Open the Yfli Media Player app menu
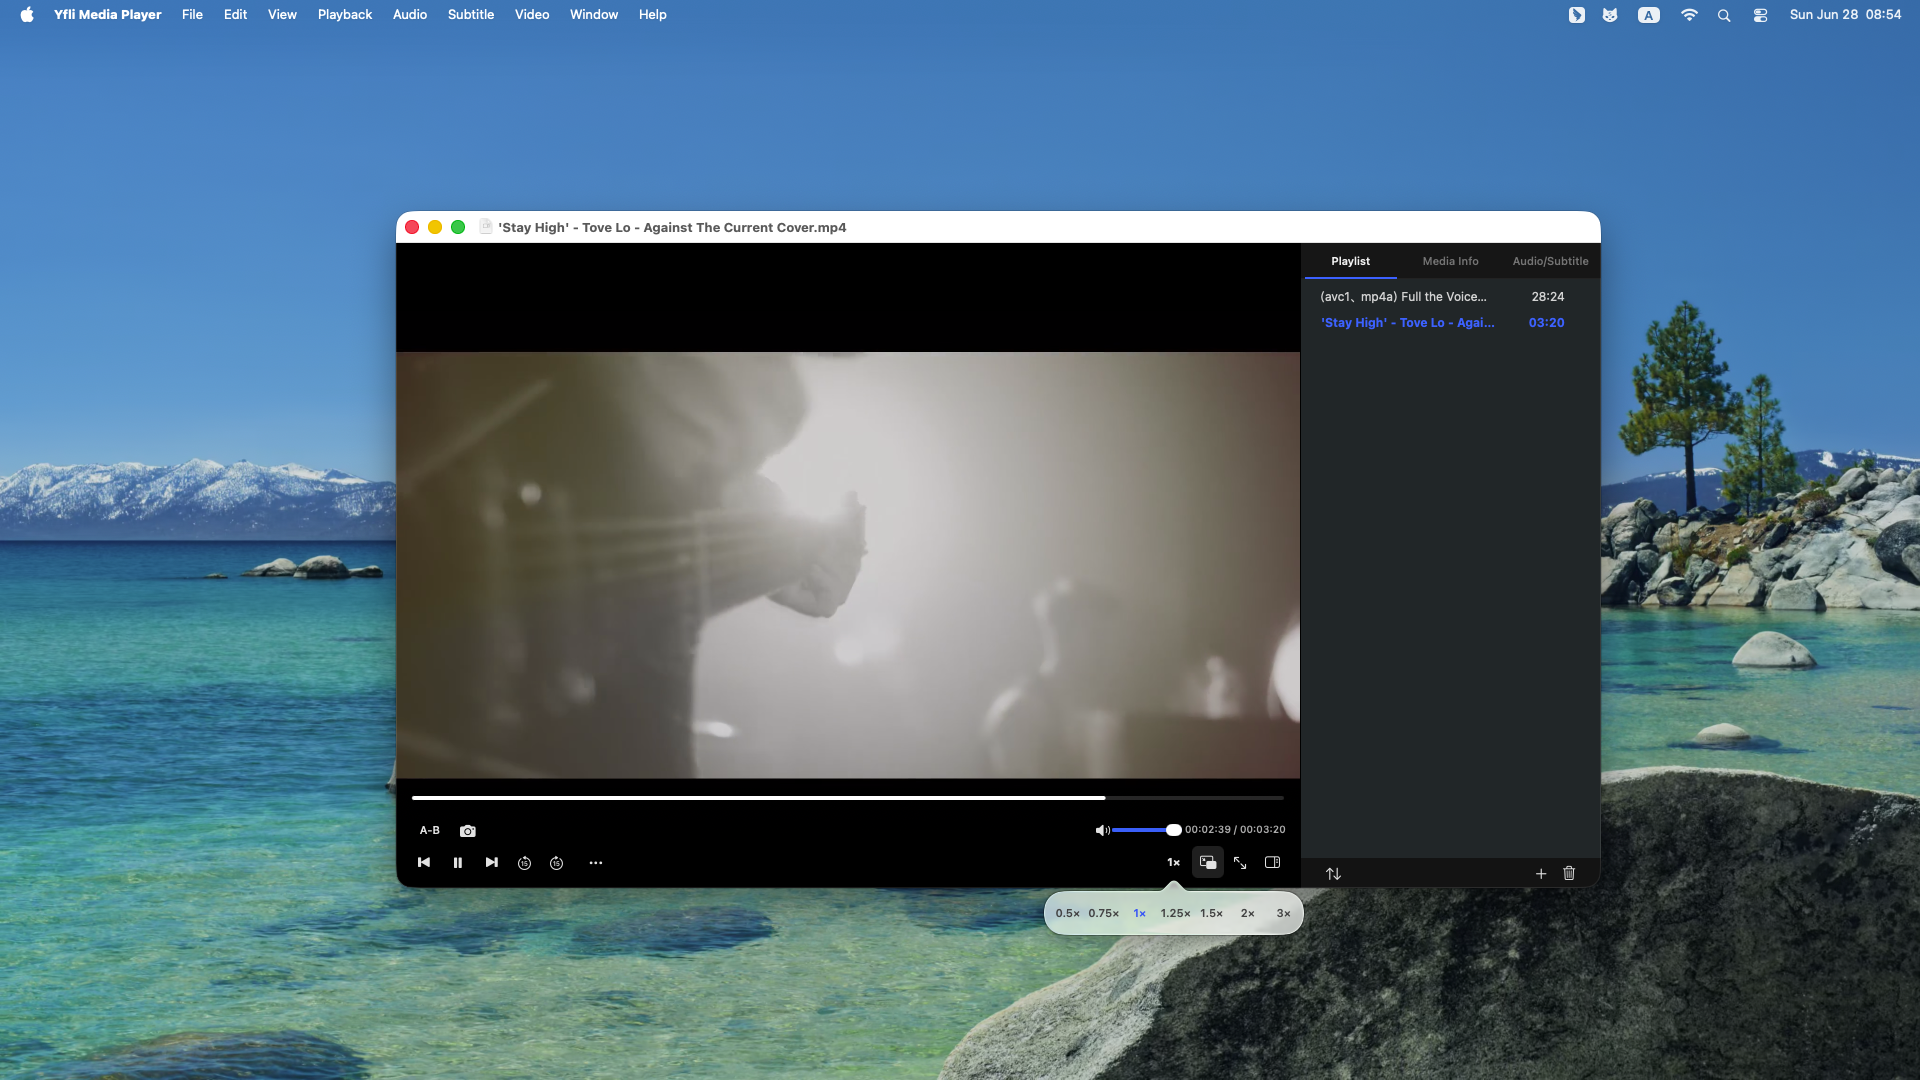 click(107, 15)
